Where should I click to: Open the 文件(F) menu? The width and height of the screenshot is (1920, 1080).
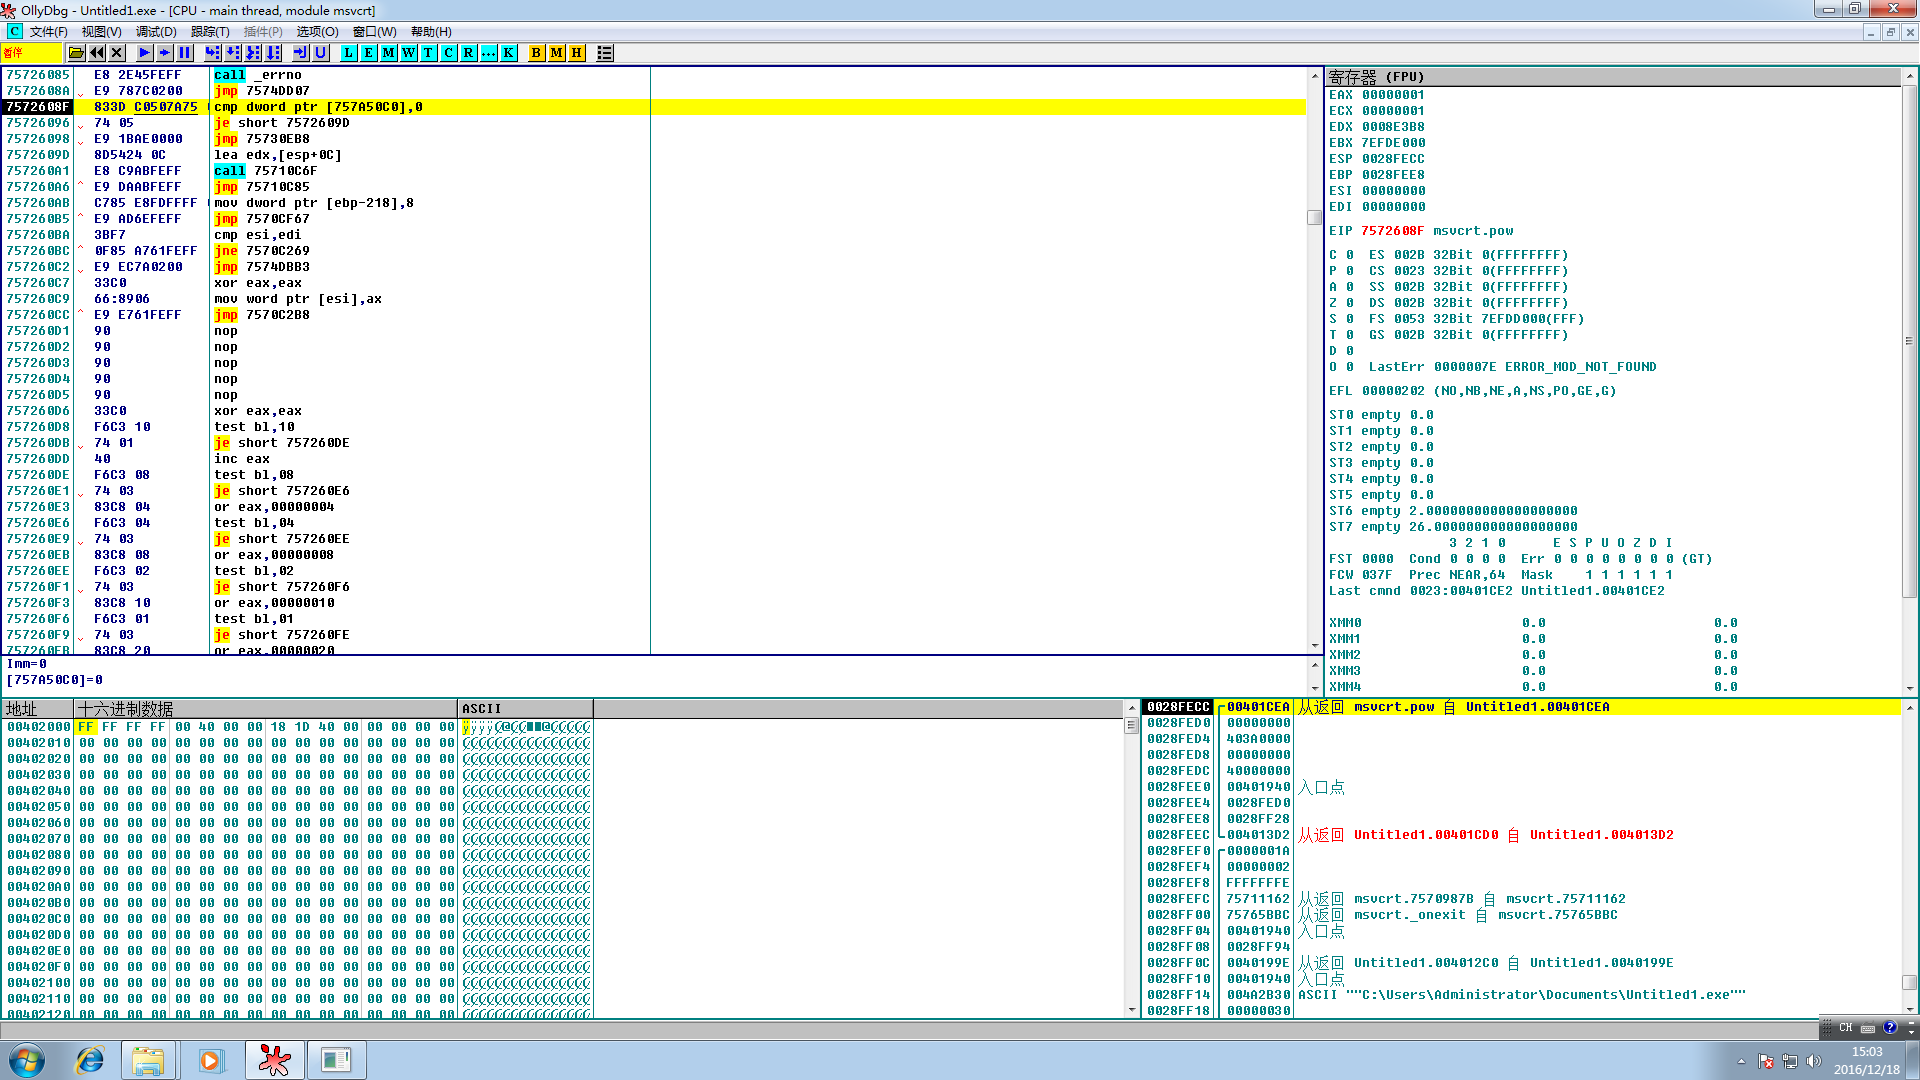point(49,32)
